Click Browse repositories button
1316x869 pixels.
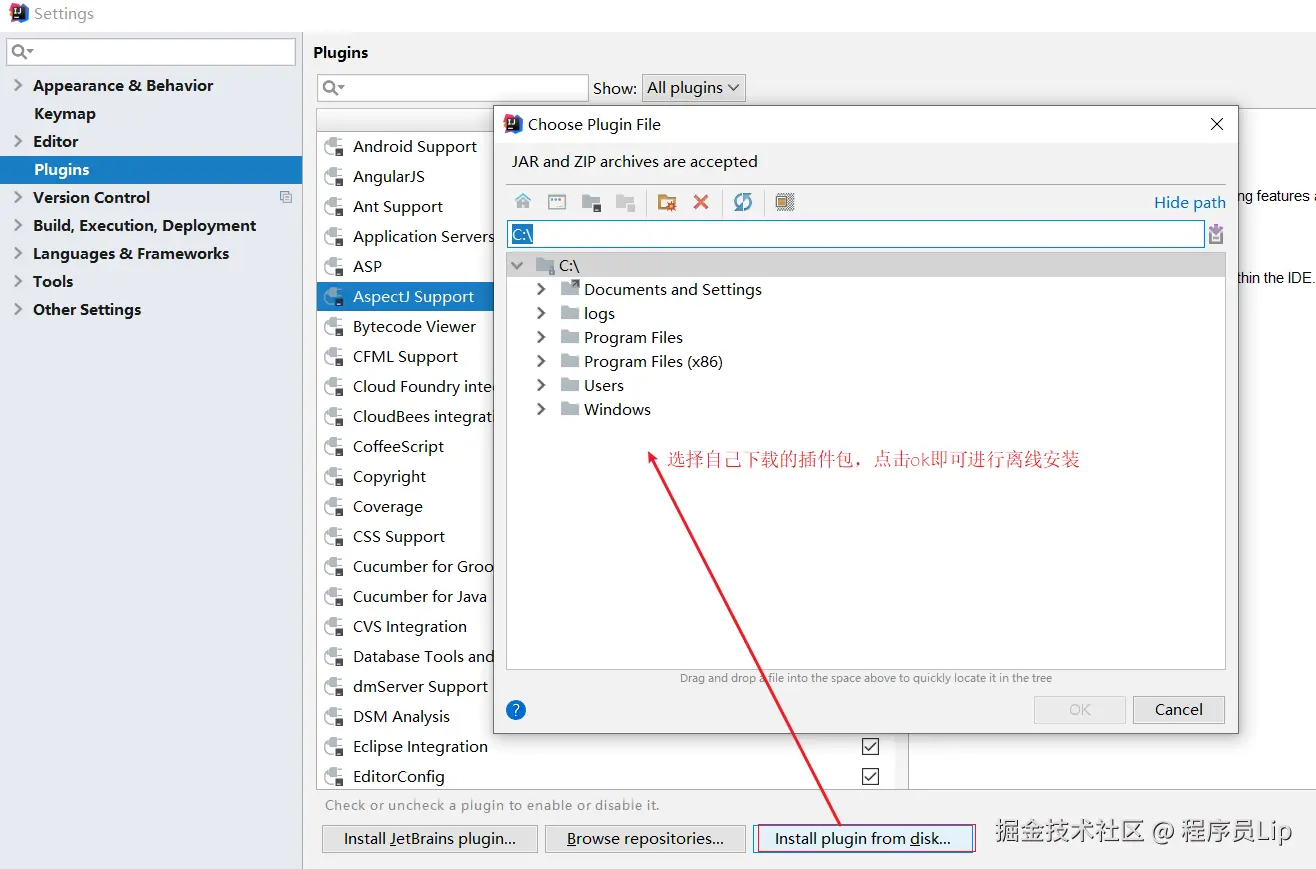pyautogui.click(x=645, y=839)
